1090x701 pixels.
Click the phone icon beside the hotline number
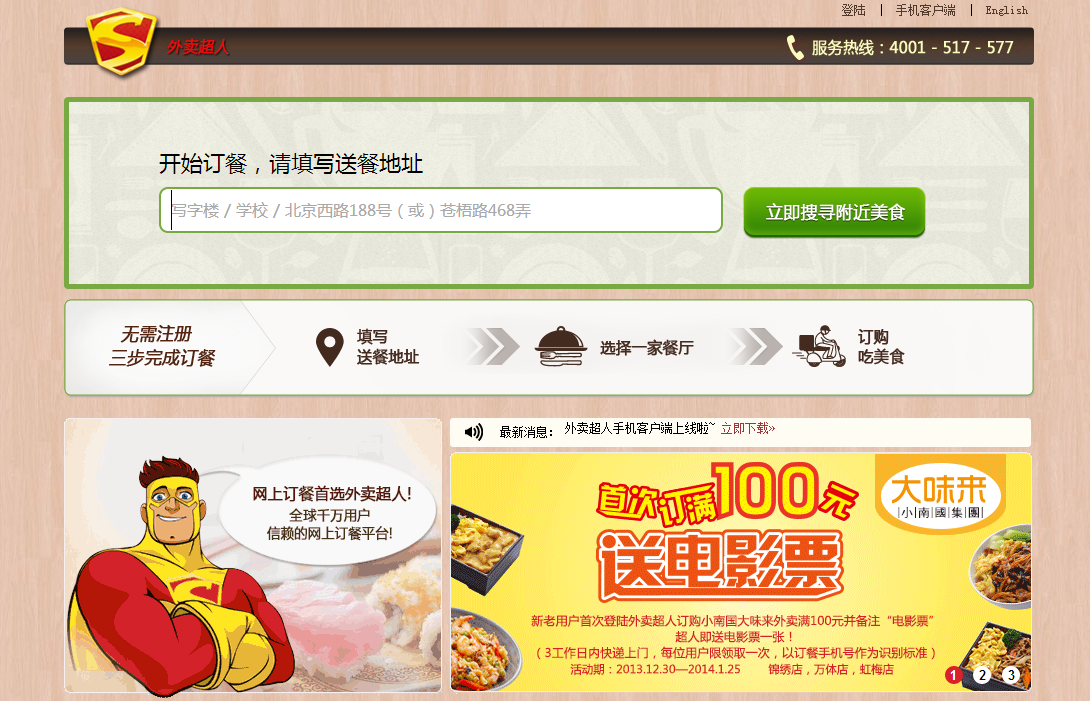point(795,47)
